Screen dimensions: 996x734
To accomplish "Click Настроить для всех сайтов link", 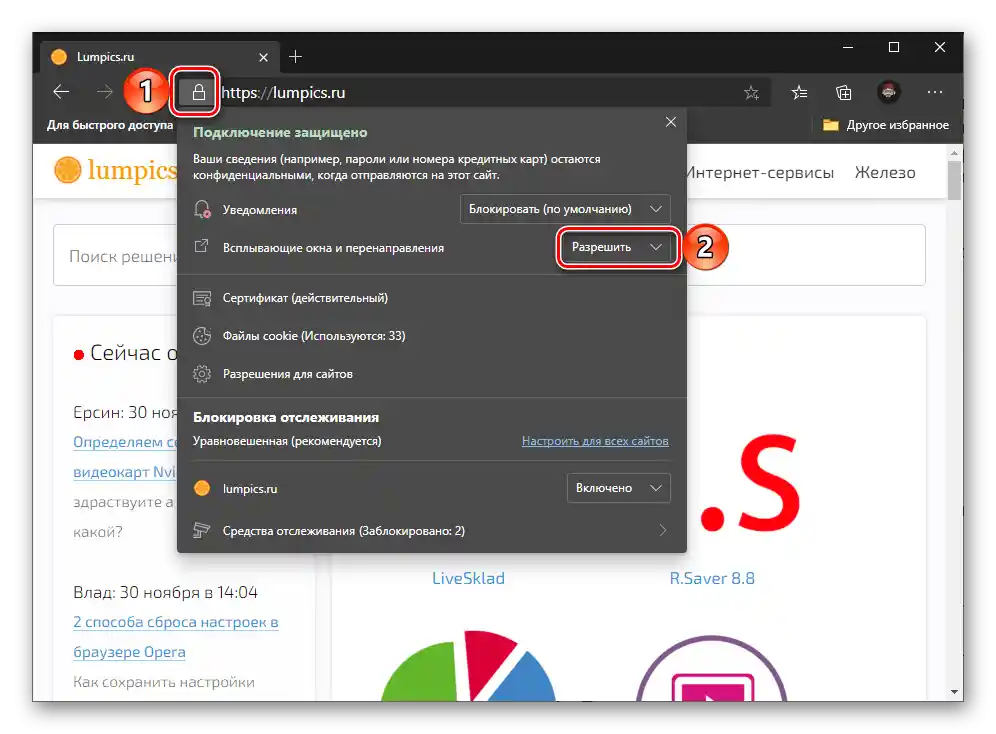I will tap(595, 441).
